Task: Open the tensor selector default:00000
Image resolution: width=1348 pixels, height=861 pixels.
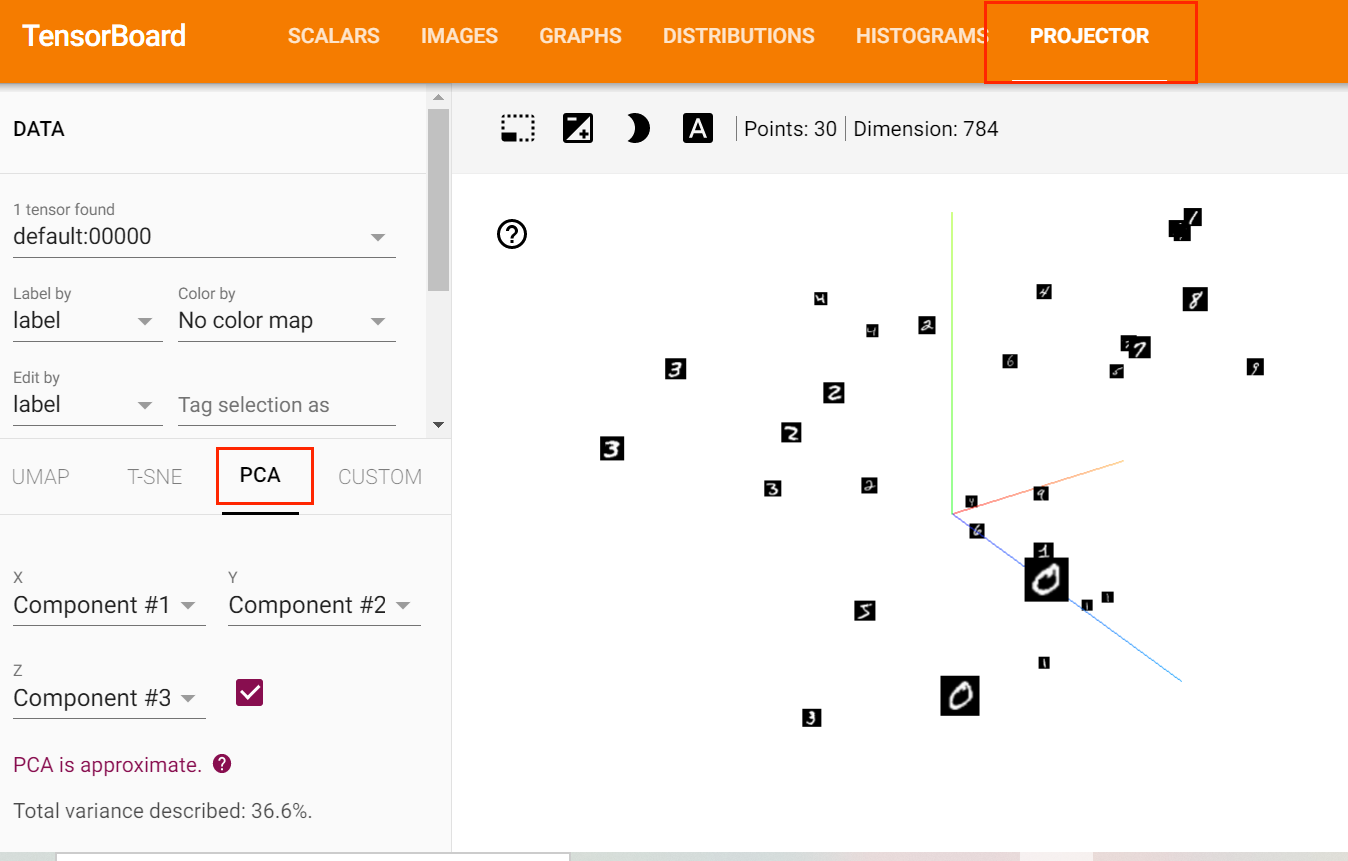Action: [x=204, y=237]
